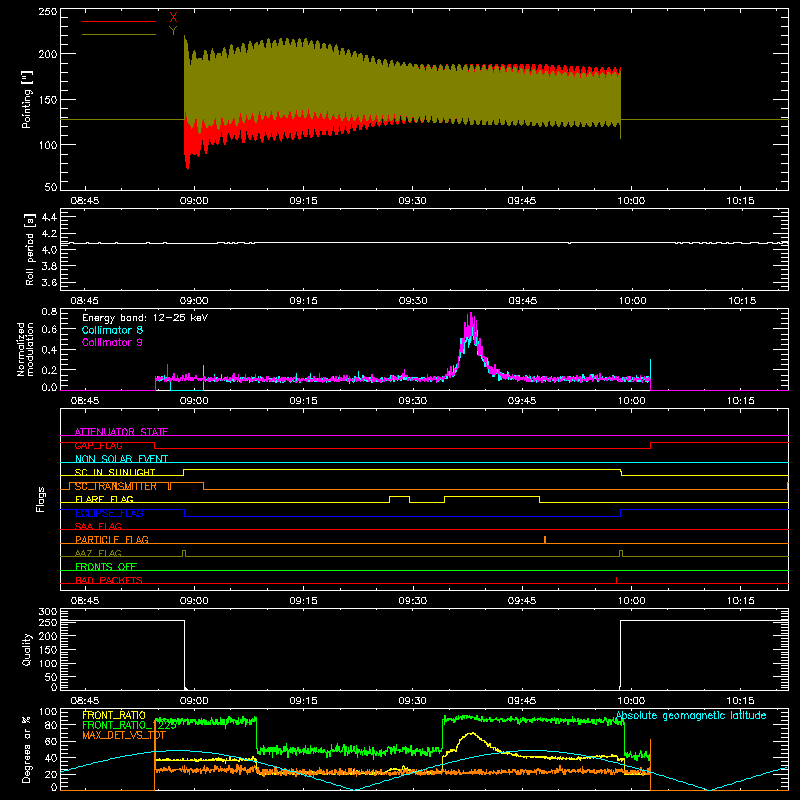Select the Collimator 9 legend entry

click(112, 342)
